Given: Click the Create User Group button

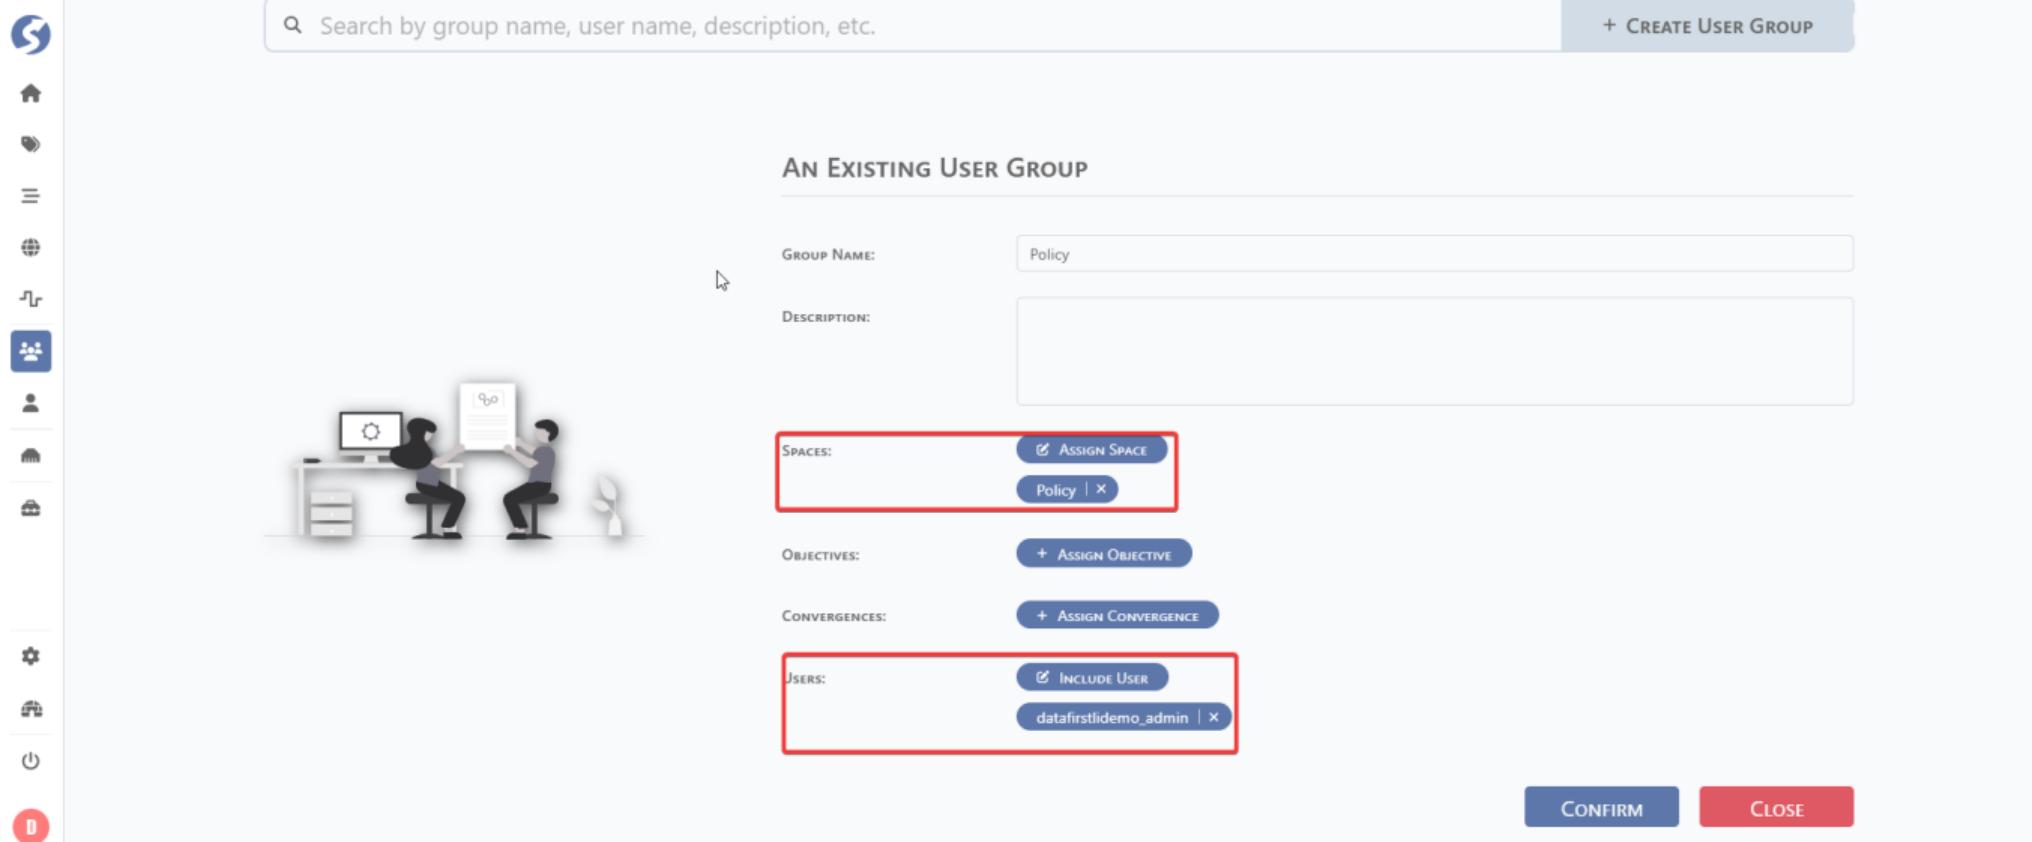Looking at the screenshot, I should coord(1707,26).
